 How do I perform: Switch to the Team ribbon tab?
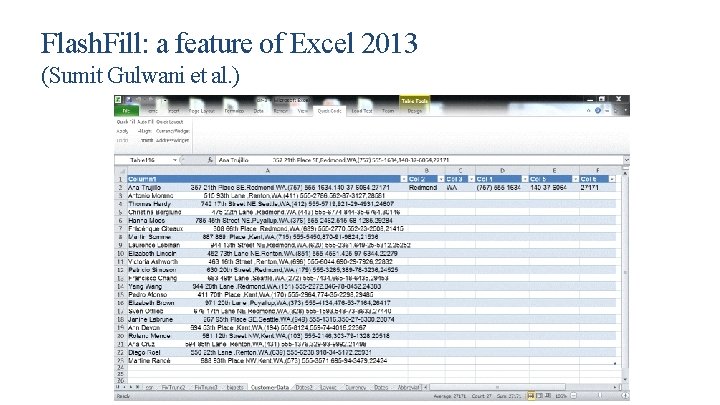pyautogui.click(x=388, y=111)
